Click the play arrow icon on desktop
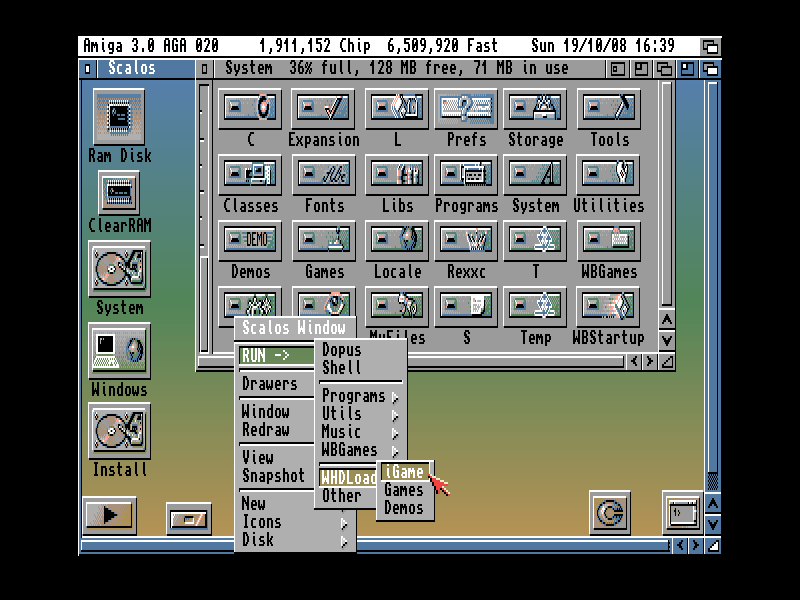The image size is (800, 600). click(x=109, y=515)
